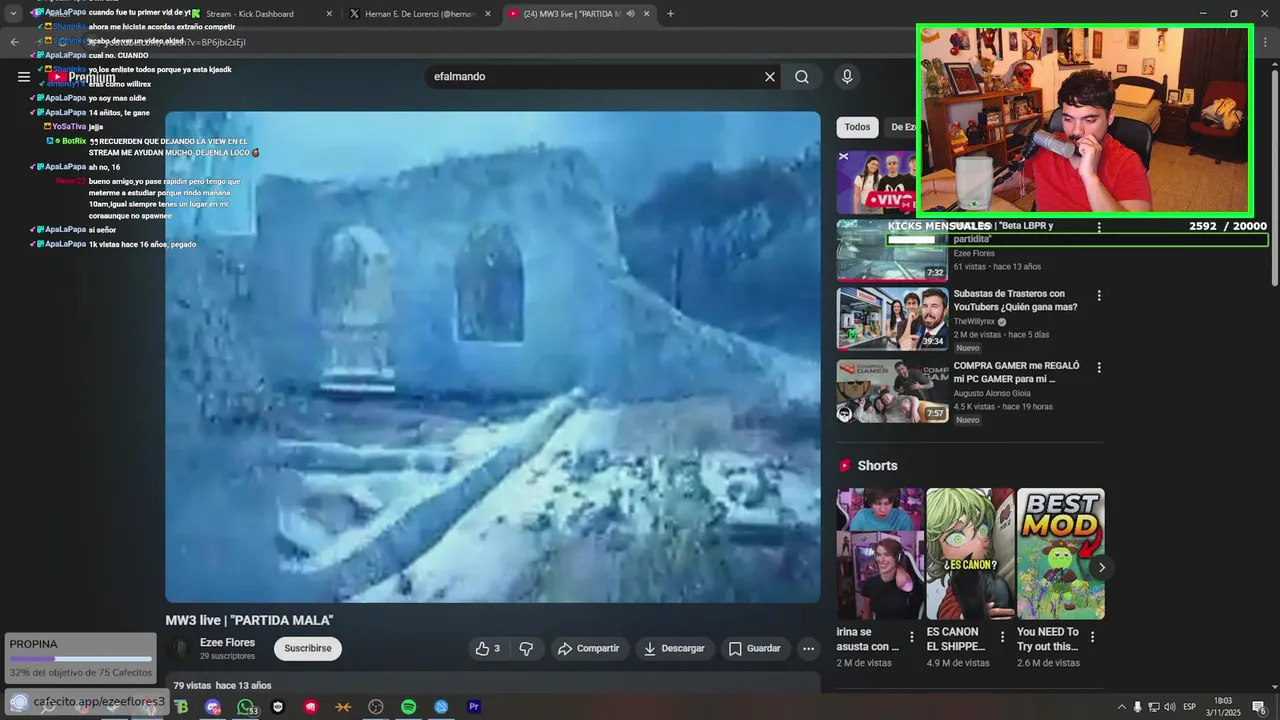Open the Ezee Flores channel name link
Viewport: 1280px width, 720px height.
point(227,643)
